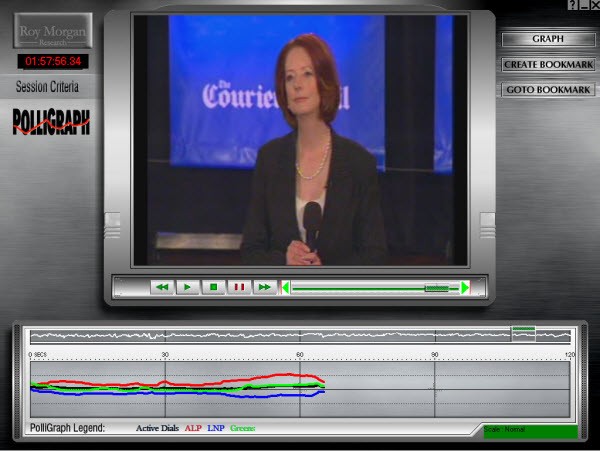Select LNP in the graph legend
600x451 pixels.
coord(217,428)
